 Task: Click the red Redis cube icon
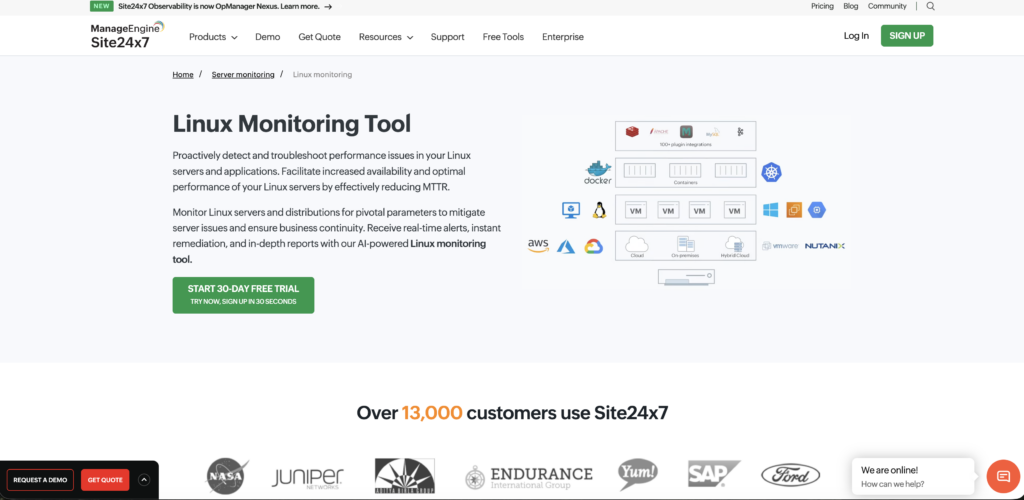(632, 132)
